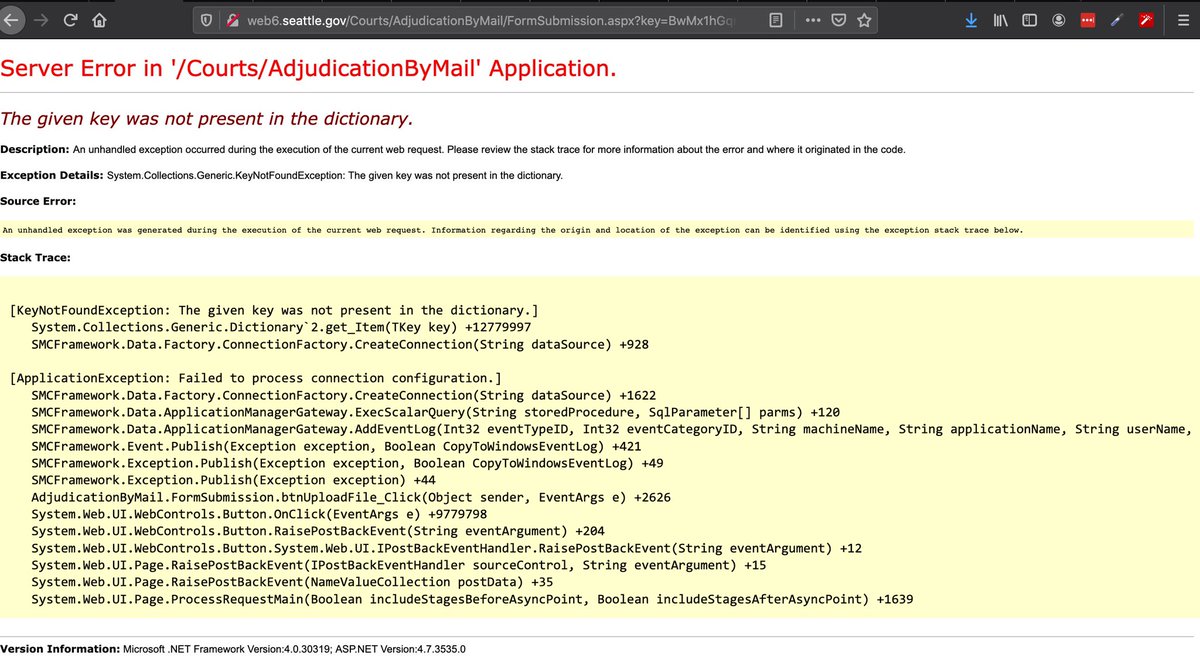Screen dimensions: 1200x668
Task: Open the downloads panel
Action: [x=972, y=20]
